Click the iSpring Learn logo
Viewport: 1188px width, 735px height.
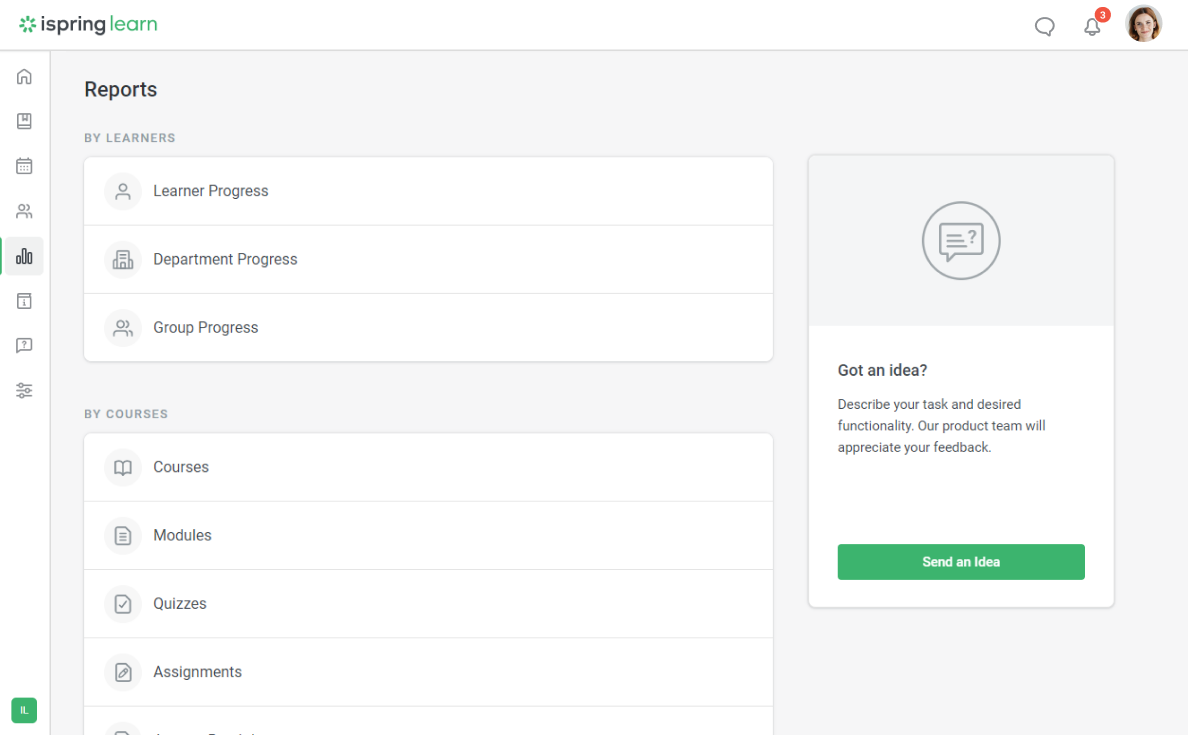coord(88,24)
